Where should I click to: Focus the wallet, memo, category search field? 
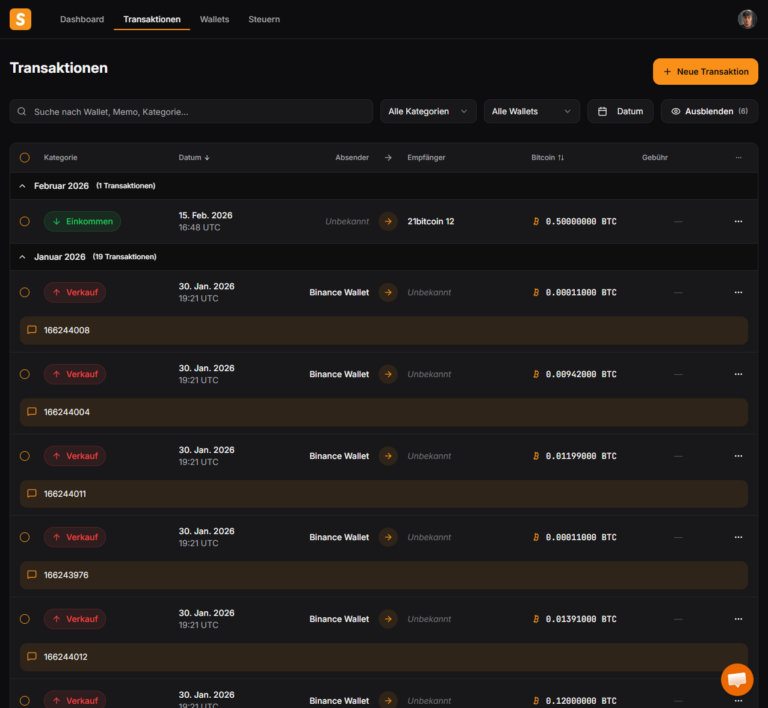(191, 111)
